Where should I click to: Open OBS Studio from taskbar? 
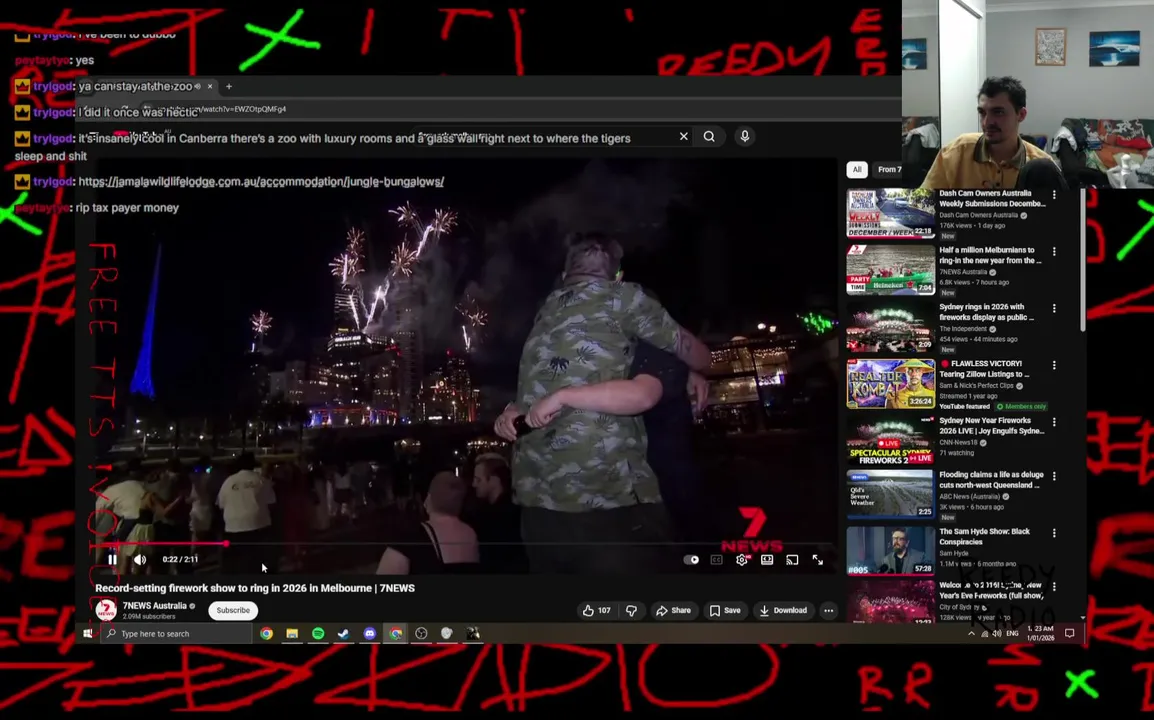coord(421,633)
